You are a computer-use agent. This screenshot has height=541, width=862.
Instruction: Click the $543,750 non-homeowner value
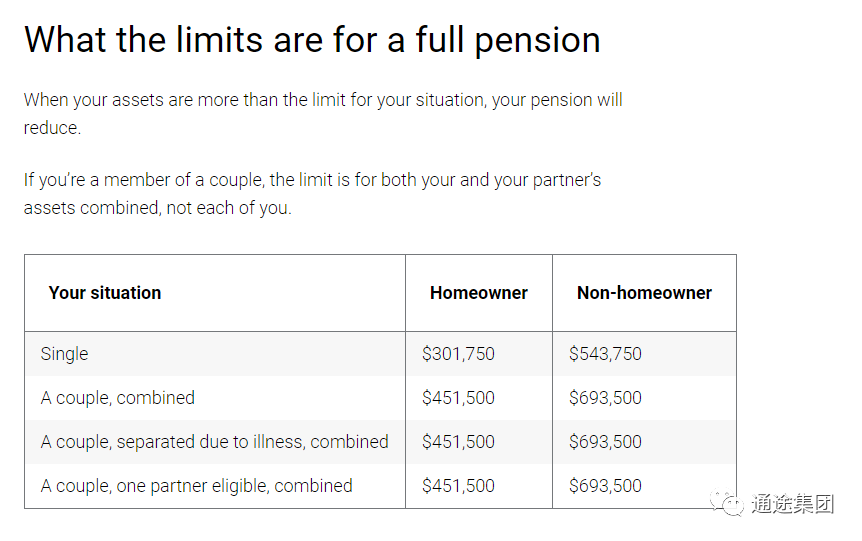605,354
